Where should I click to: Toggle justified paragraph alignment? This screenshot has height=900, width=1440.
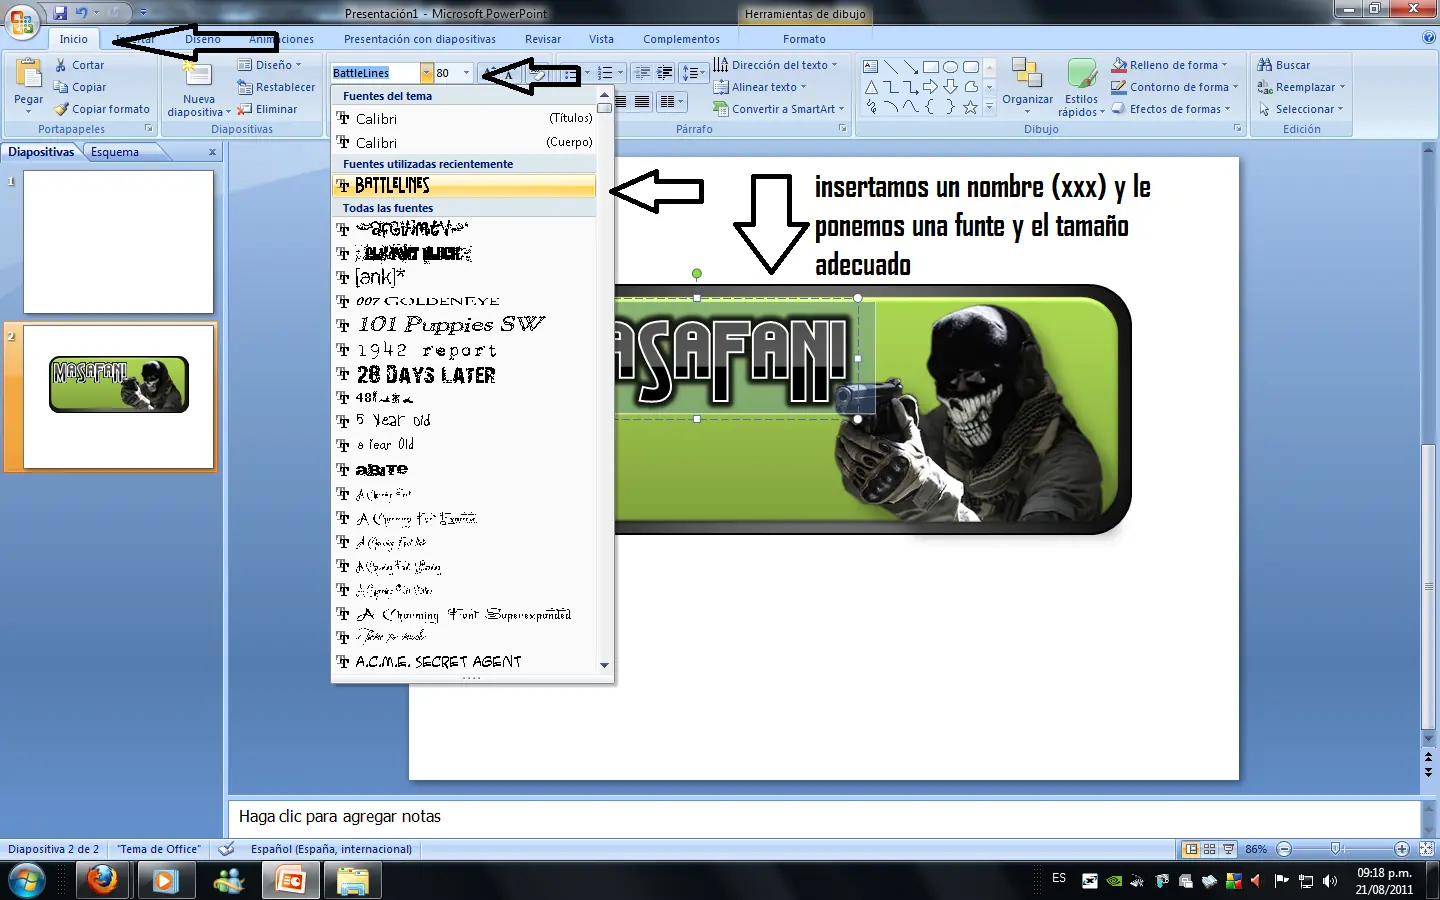click(x=642, y=101)
